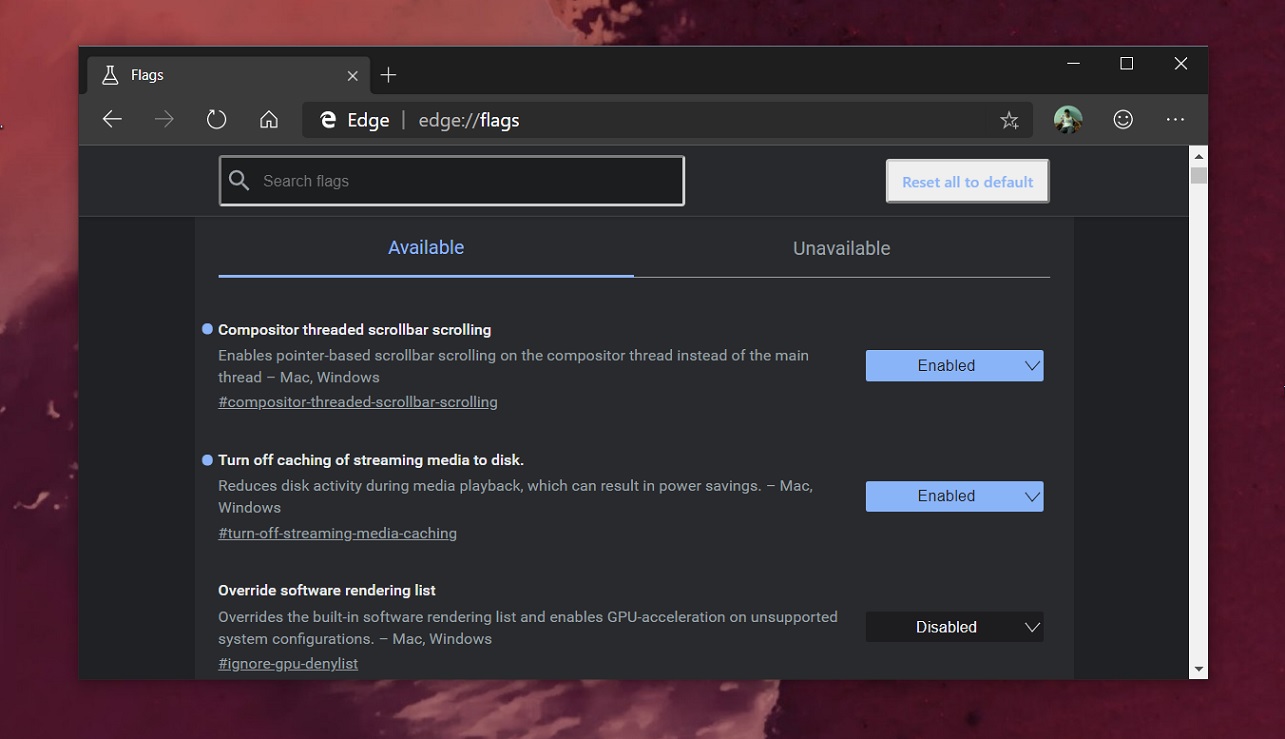Click the scrollbar down arrow
The width and height of the screenshot is (1285, 739).
pyautogui.click(x=1198, y=669)
